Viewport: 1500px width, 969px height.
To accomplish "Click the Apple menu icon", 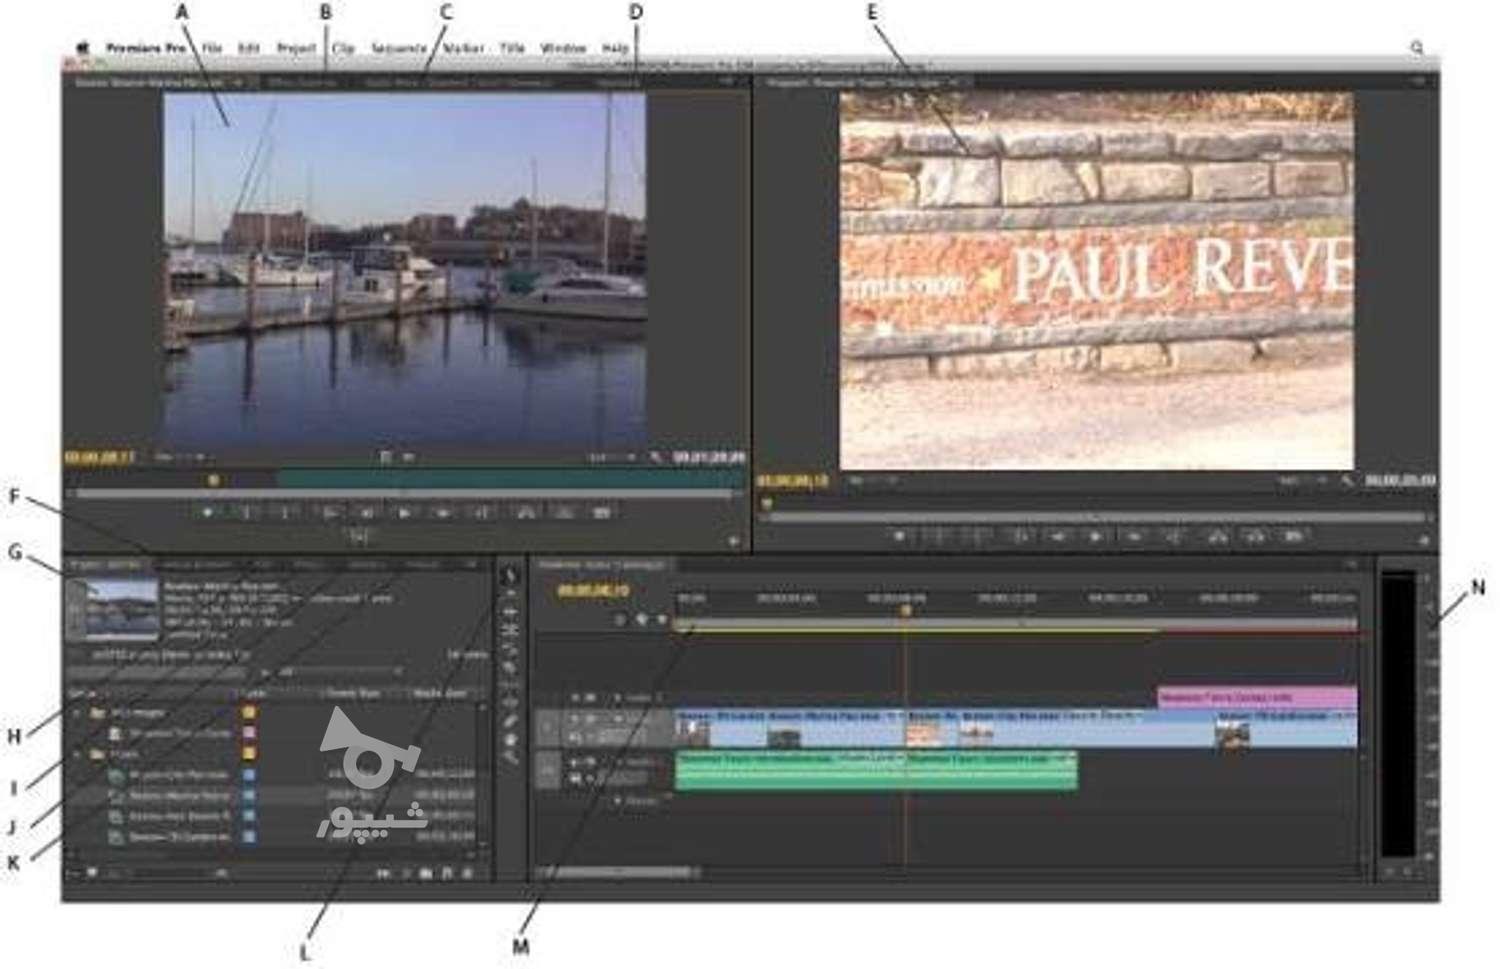I will [x=84, y=48].
